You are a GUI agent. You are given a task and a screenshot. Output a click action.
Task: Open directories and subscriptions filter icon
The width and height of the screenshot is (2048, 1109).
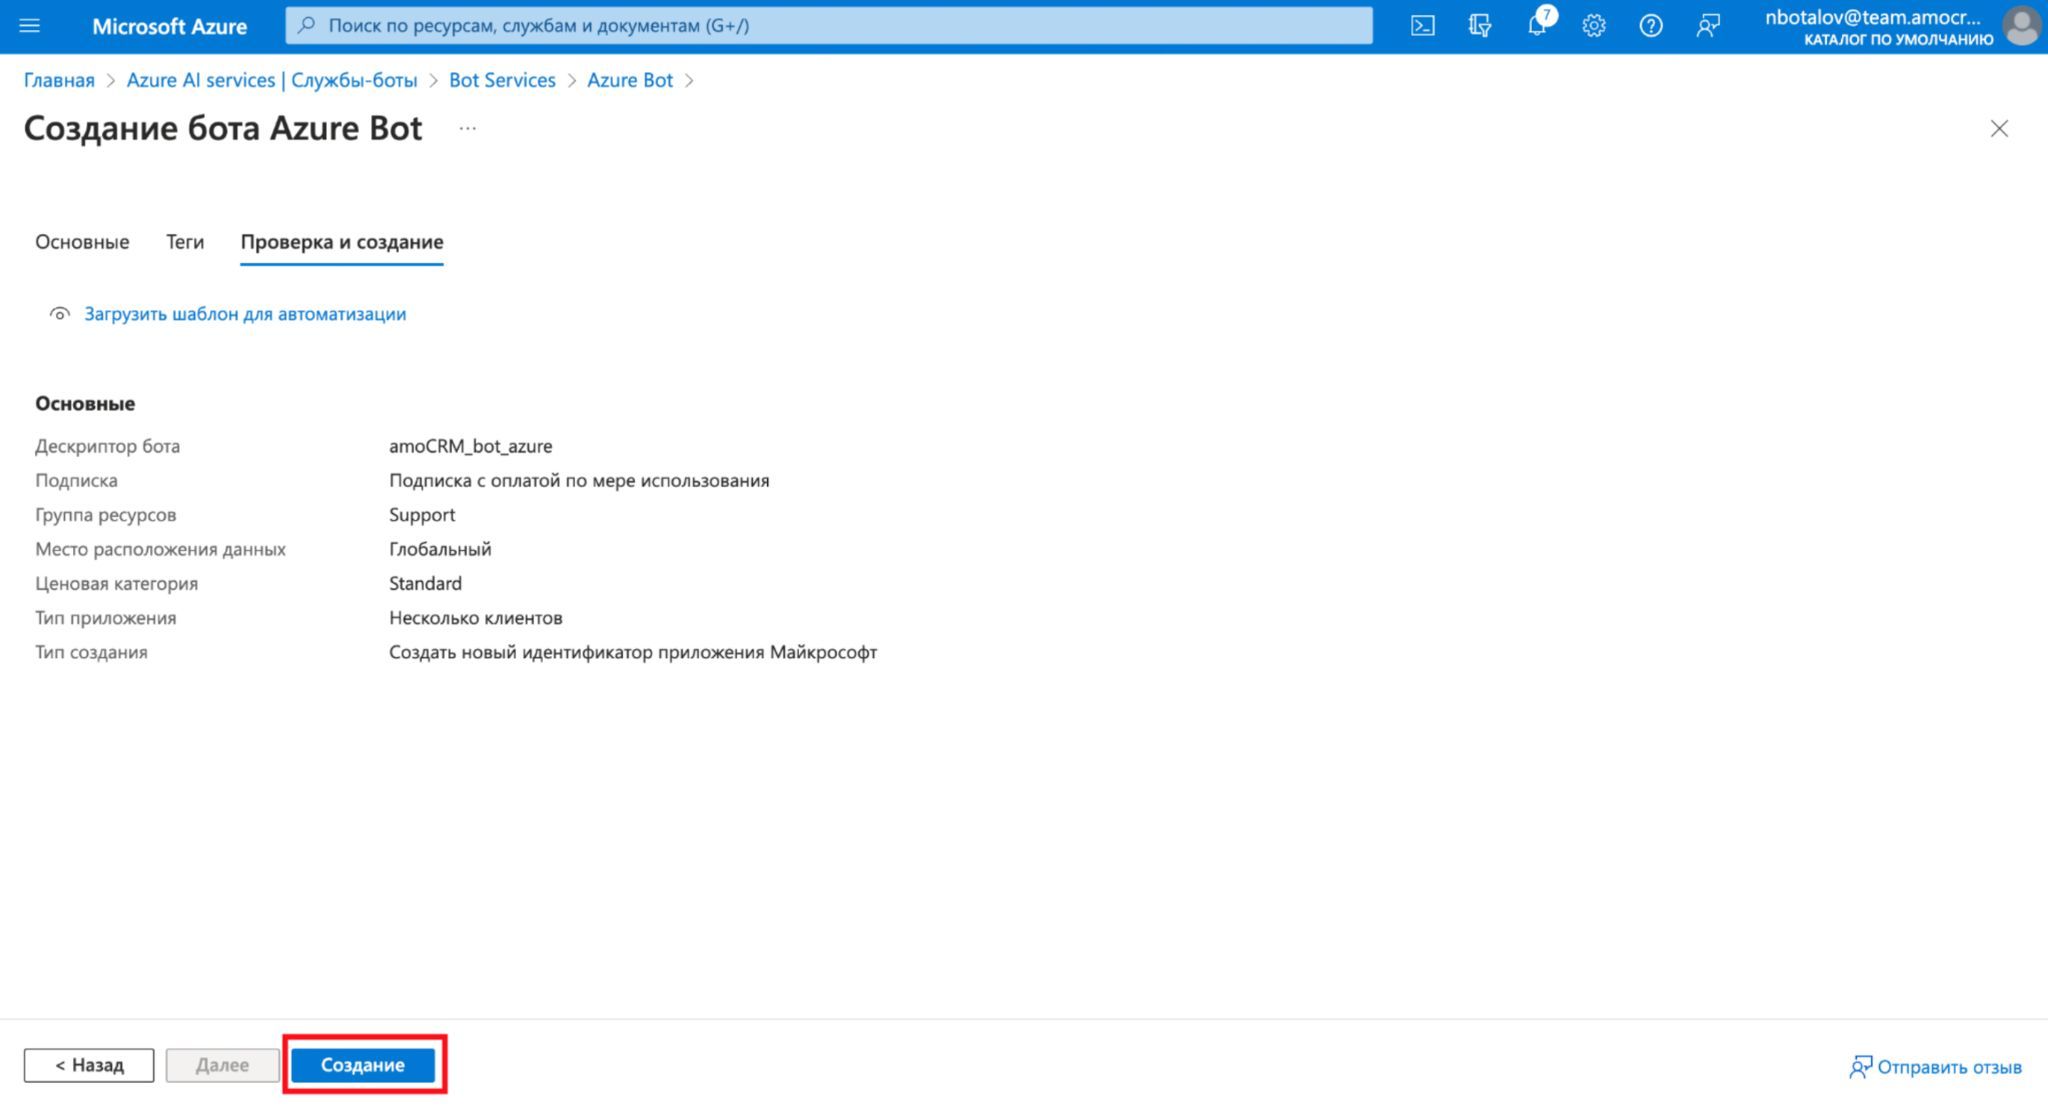click(1480, 26)
